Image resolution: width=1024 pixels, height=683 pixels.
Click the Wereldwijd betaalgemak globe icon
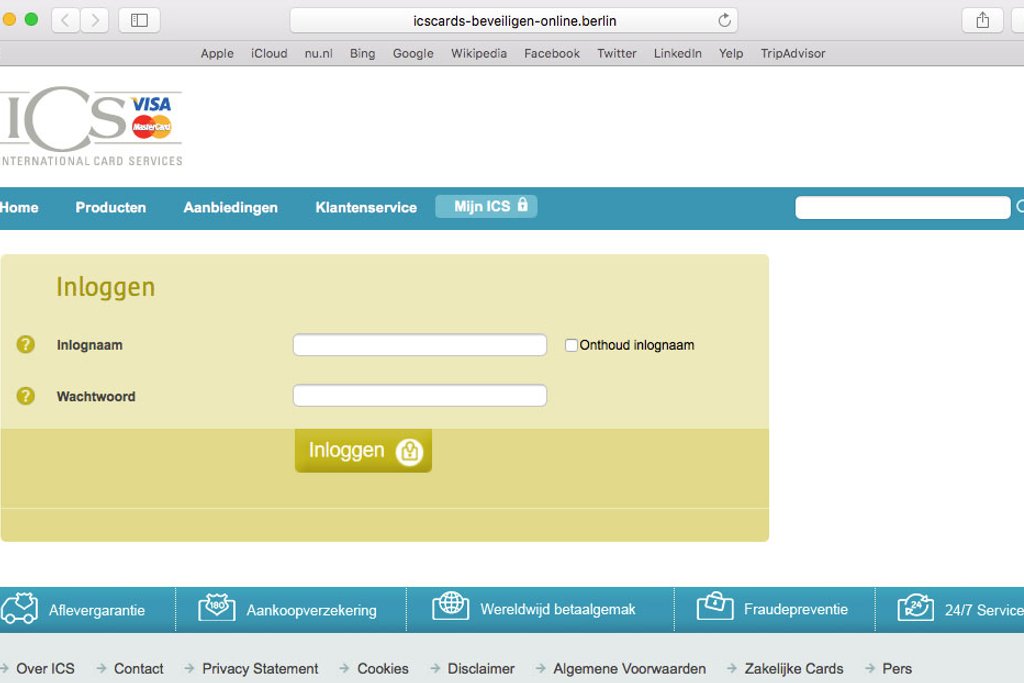(451, 607)
